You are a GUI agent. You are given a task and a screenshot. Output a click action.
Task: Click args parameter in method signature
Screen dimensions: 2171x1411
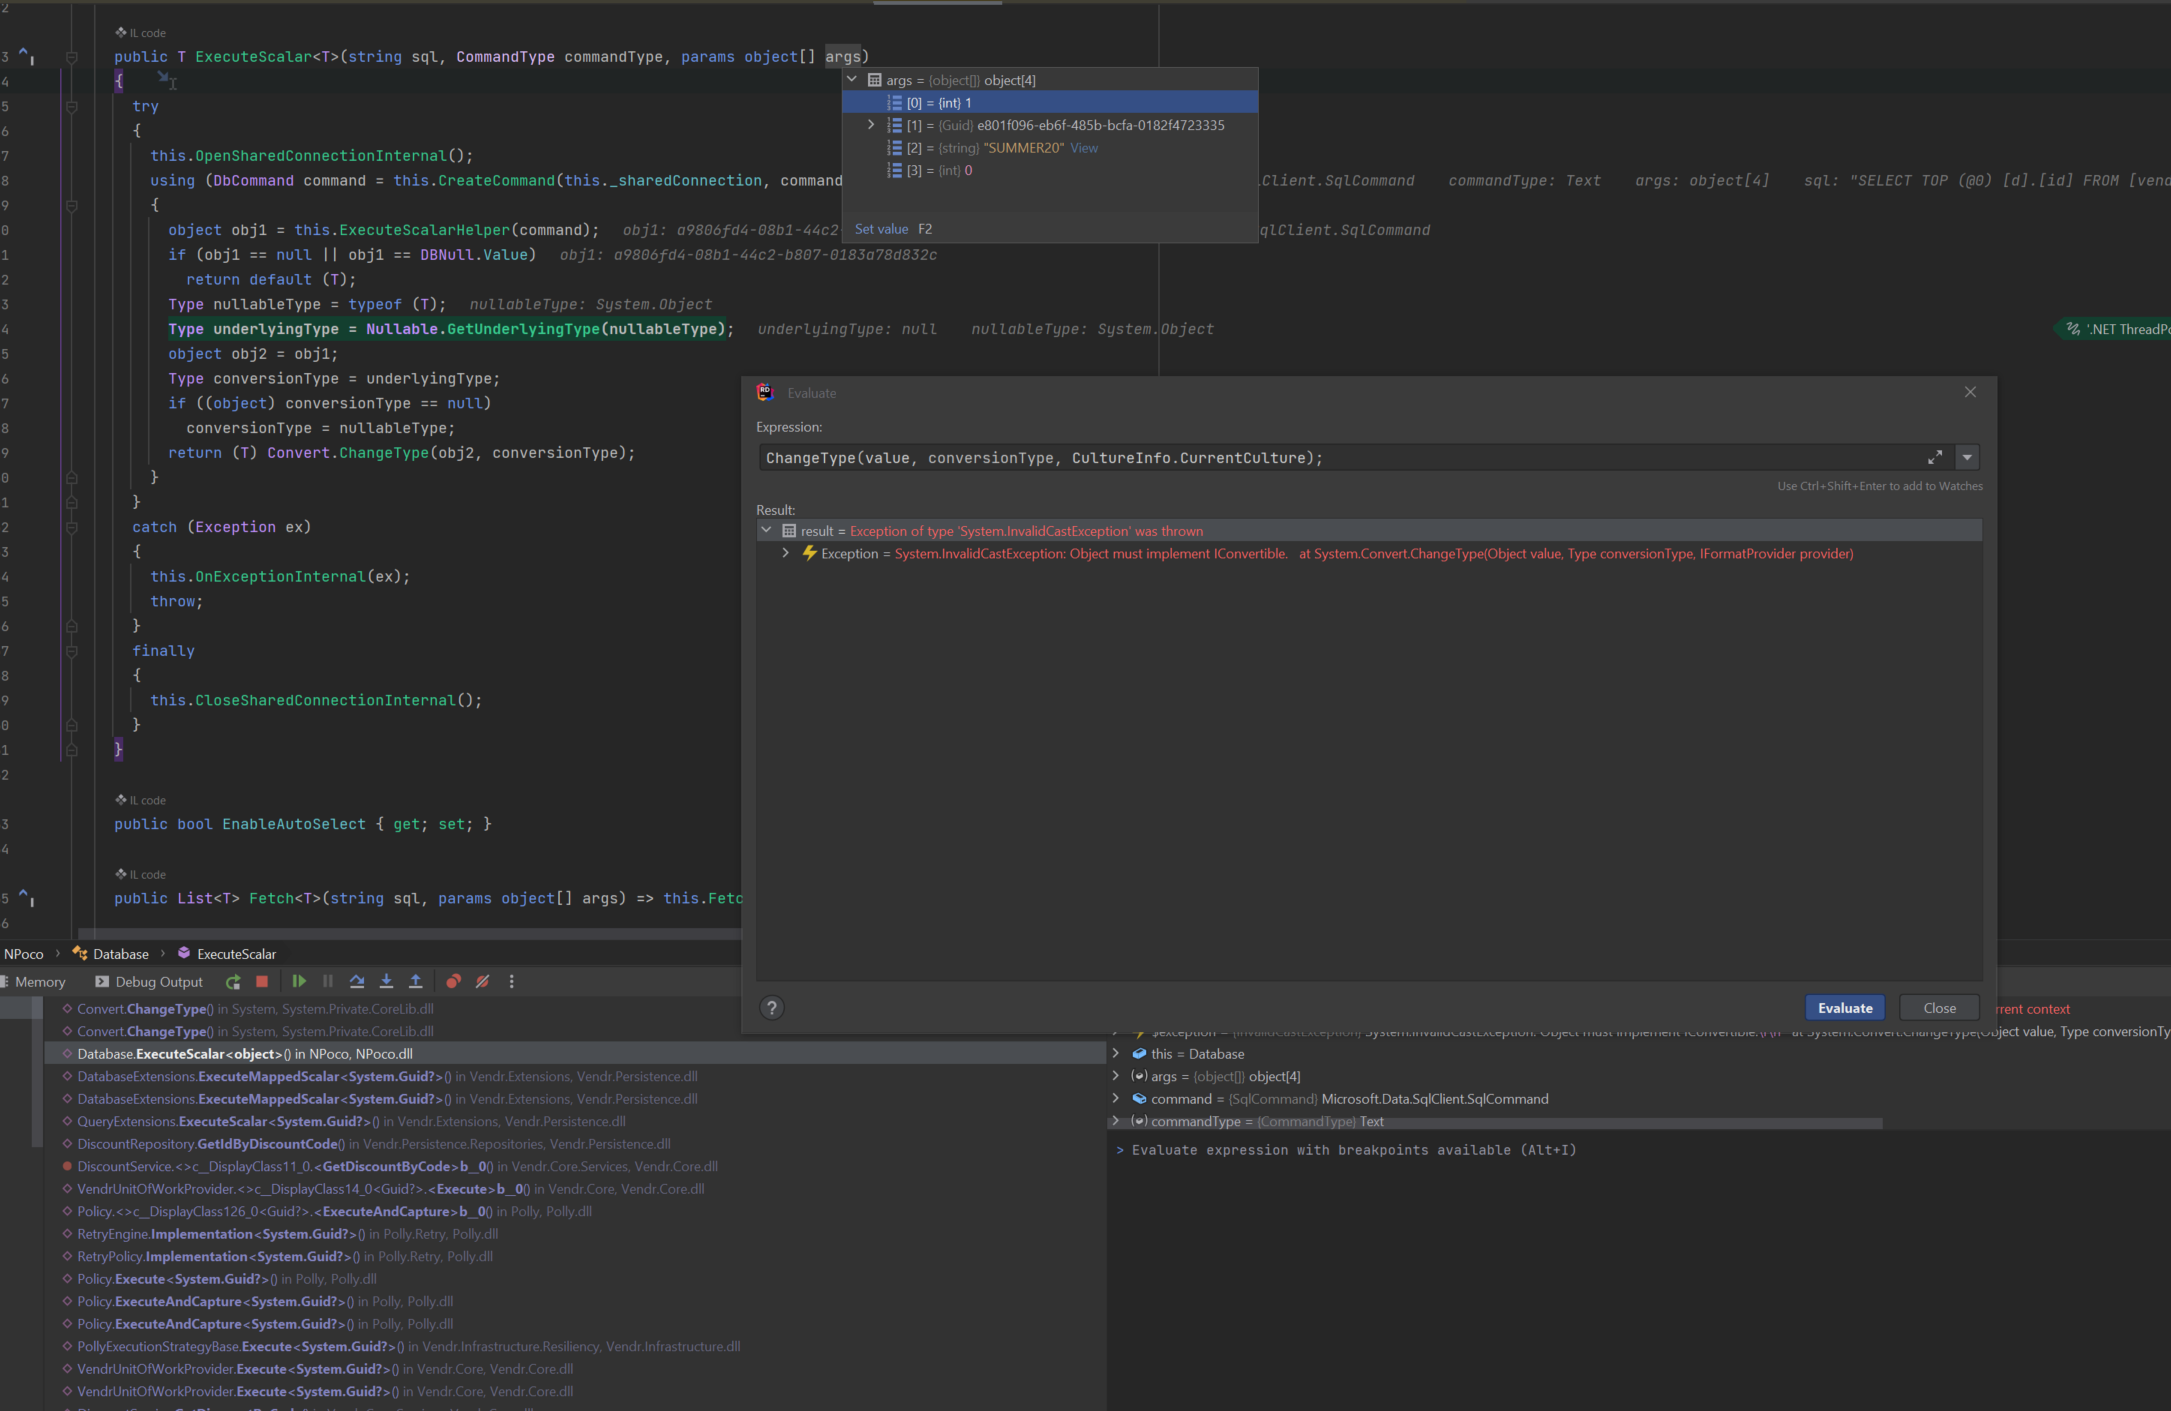click(842, 57)
